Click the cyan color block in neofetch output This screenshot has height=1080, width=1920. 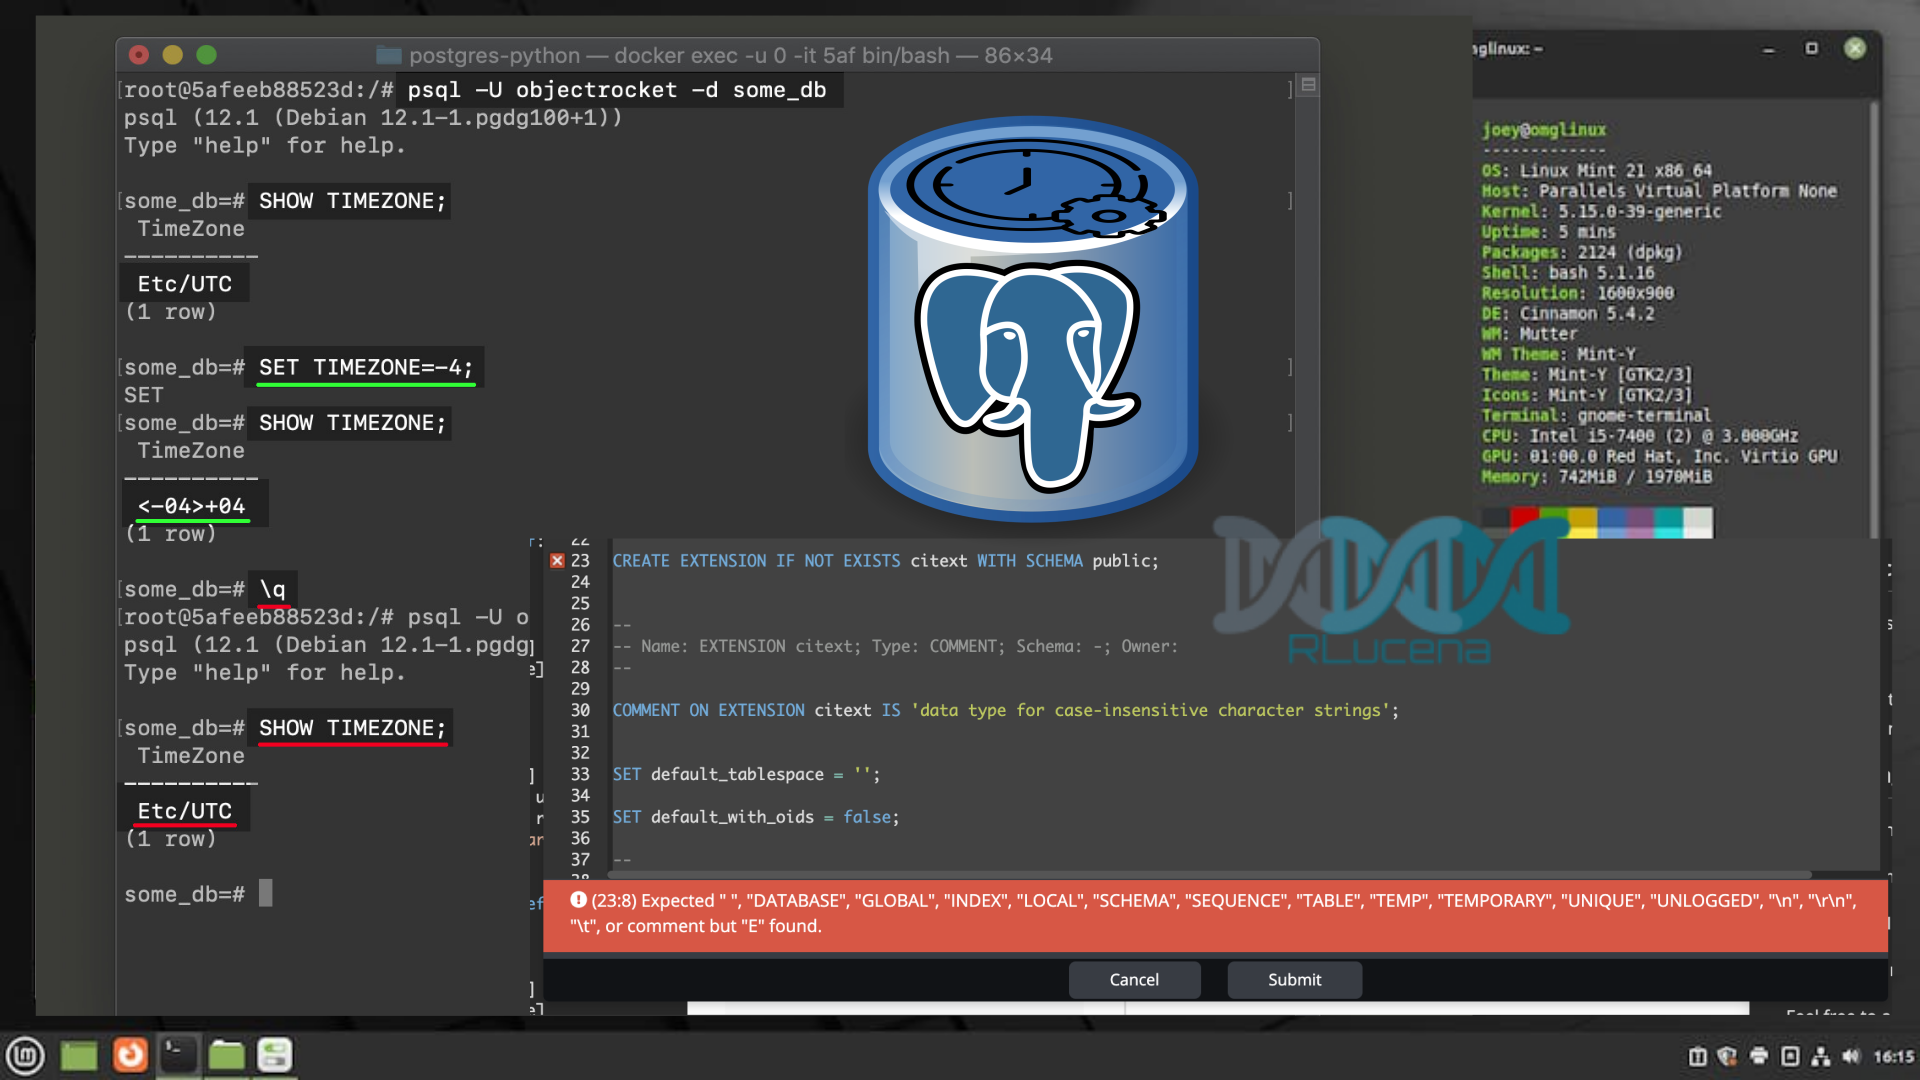tap(1668, 522)
